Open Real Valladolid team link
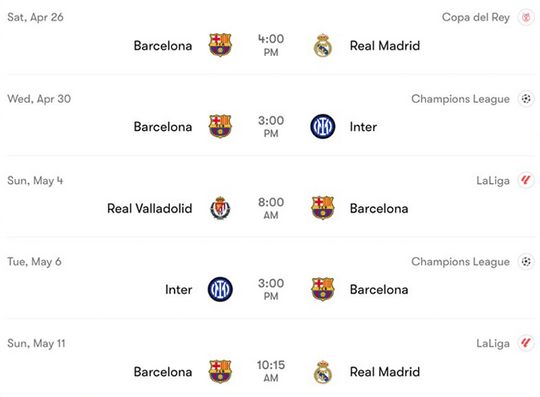 149,208
